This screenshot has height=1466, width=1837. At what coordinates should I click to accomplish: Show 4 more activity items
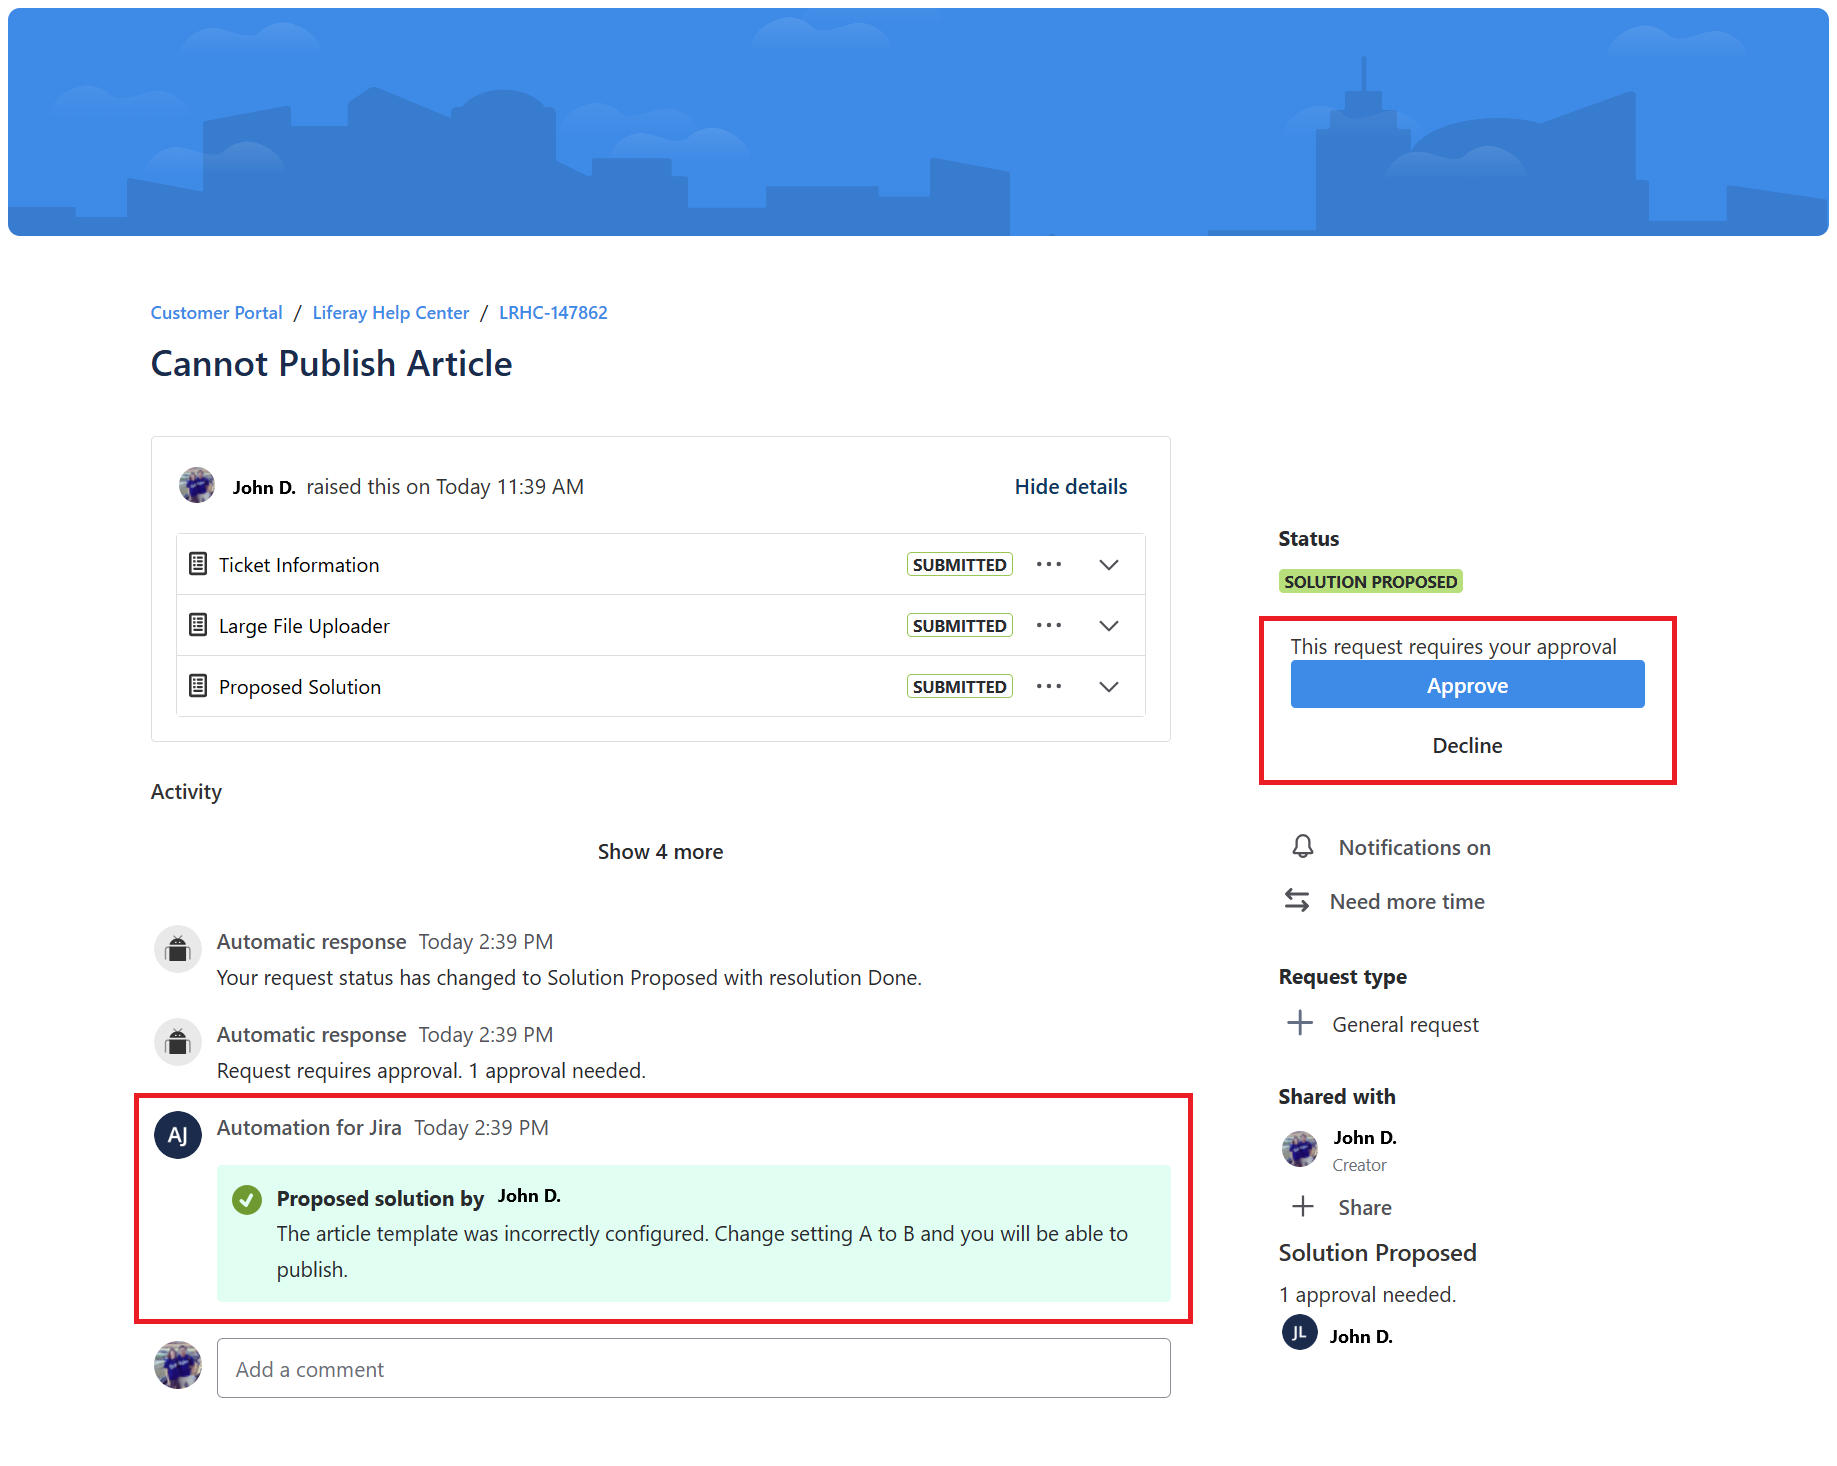pyautogui.click(x=660, y=852)
